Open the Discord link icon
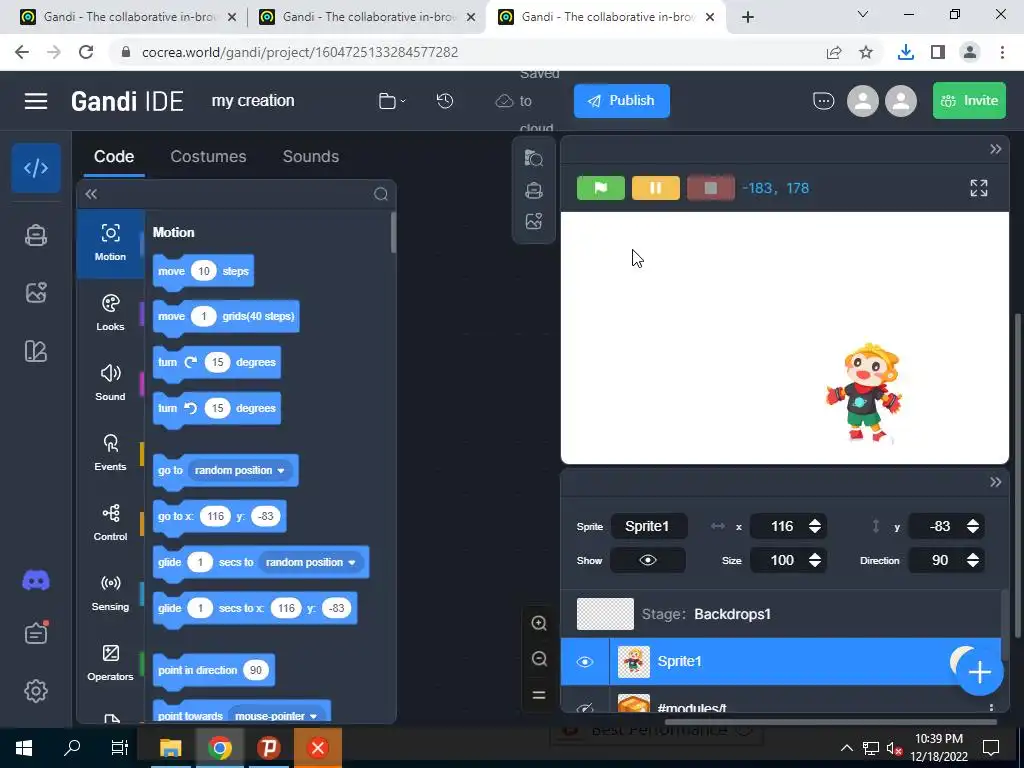The image size is (1024, 768). pos(36,580)
